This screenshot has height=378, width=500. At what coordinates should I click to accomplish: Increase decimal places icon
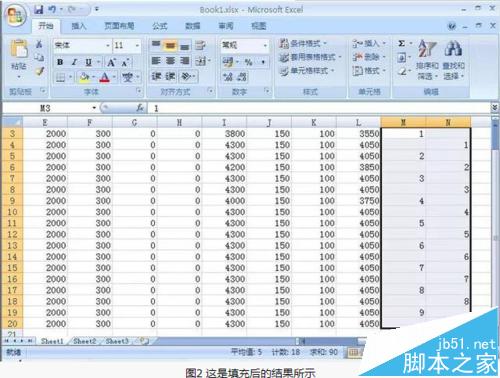(228, 77)
